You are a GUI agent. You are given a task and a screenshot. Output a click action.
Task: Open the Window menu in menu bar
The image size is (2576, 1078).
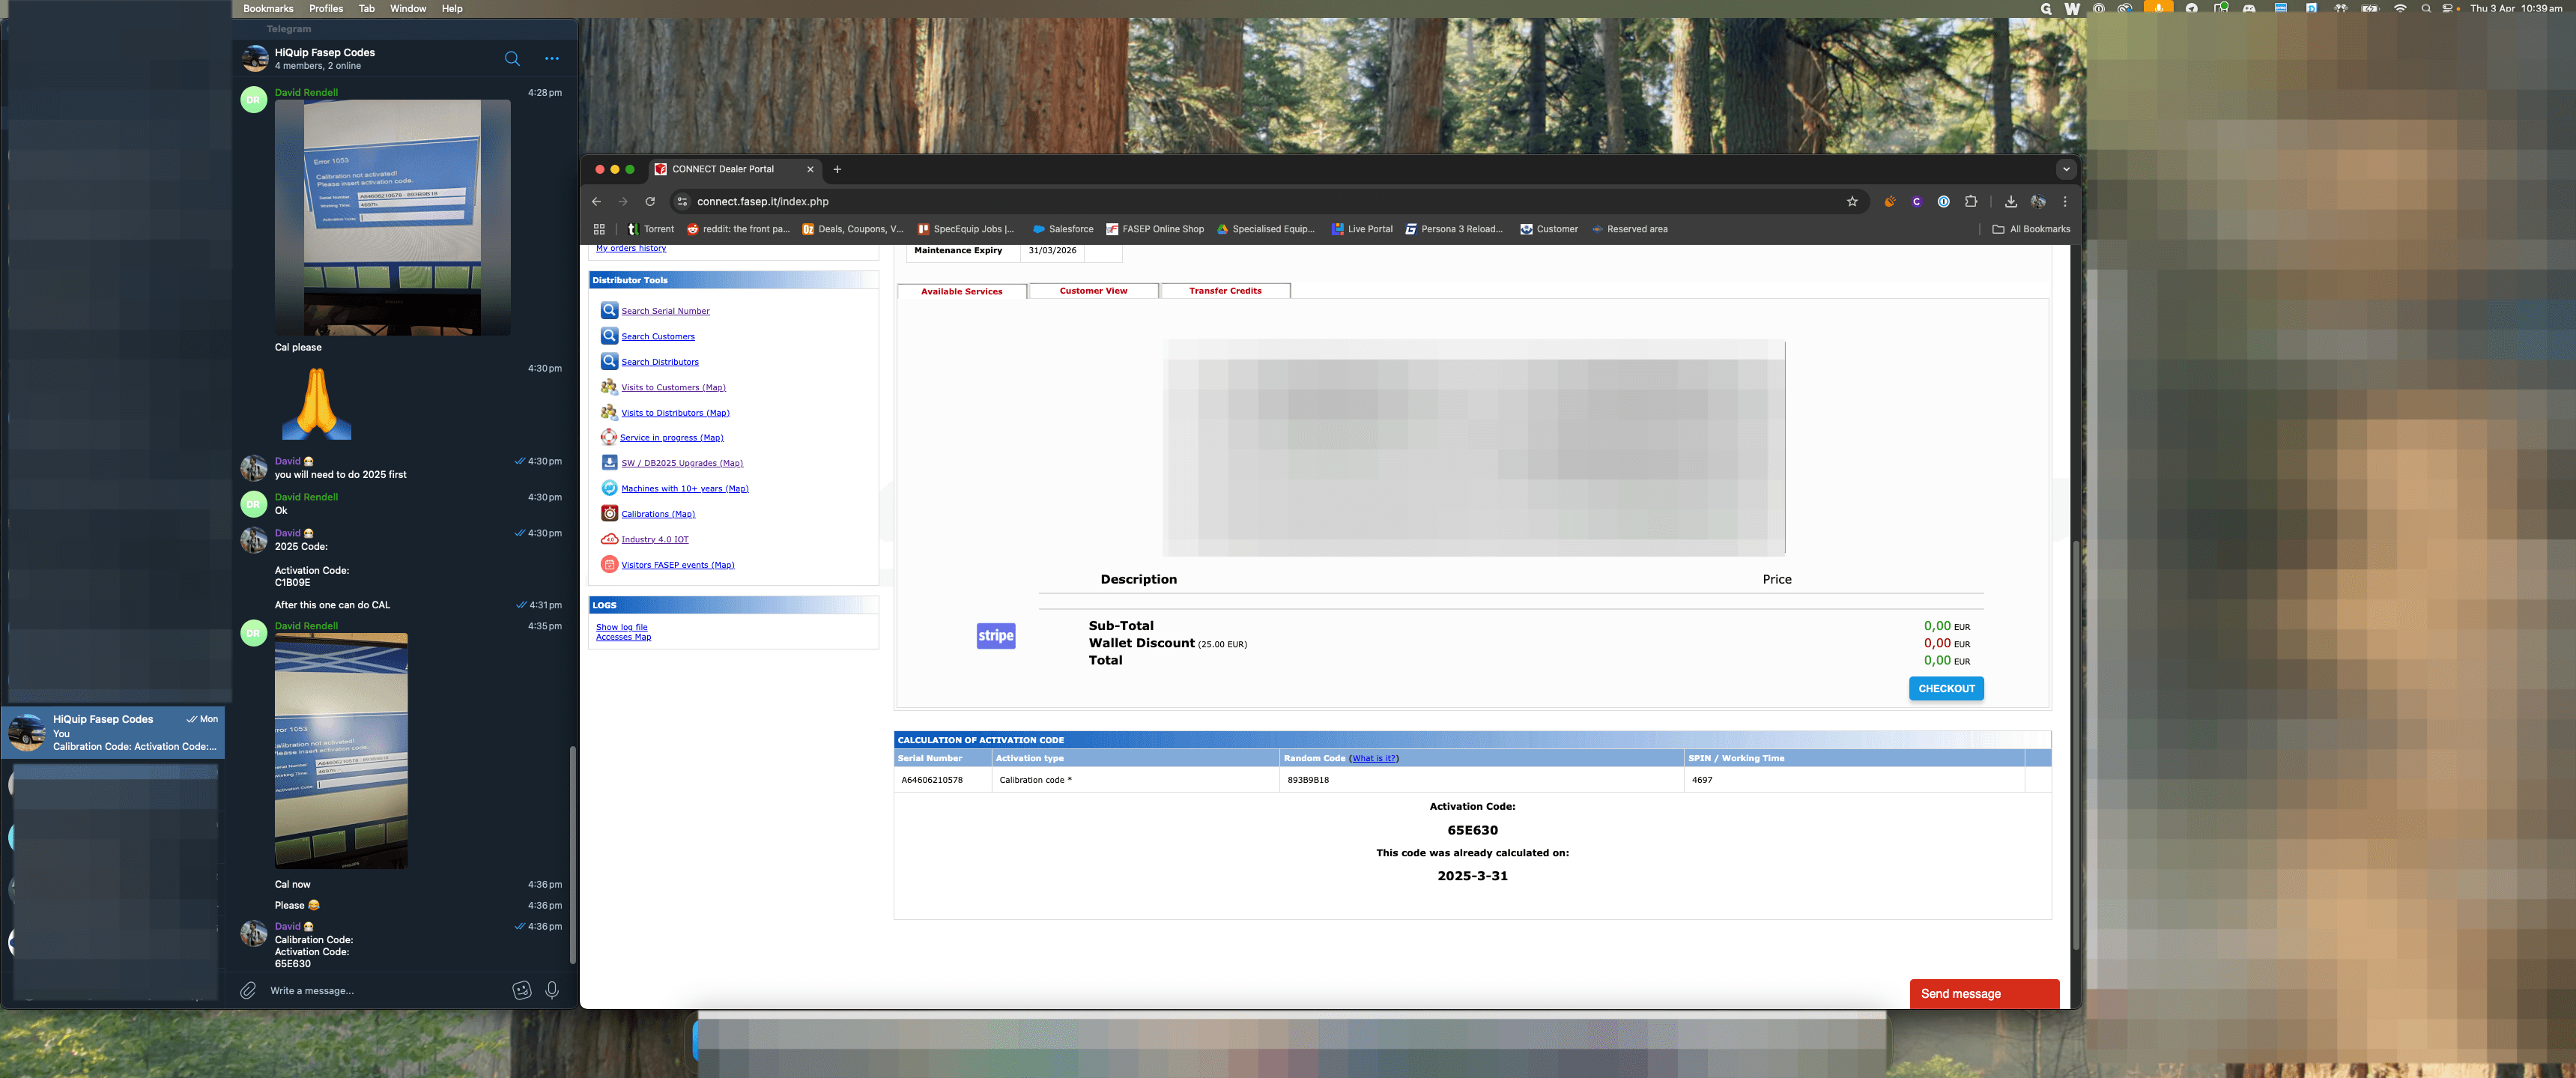[408, 8]
